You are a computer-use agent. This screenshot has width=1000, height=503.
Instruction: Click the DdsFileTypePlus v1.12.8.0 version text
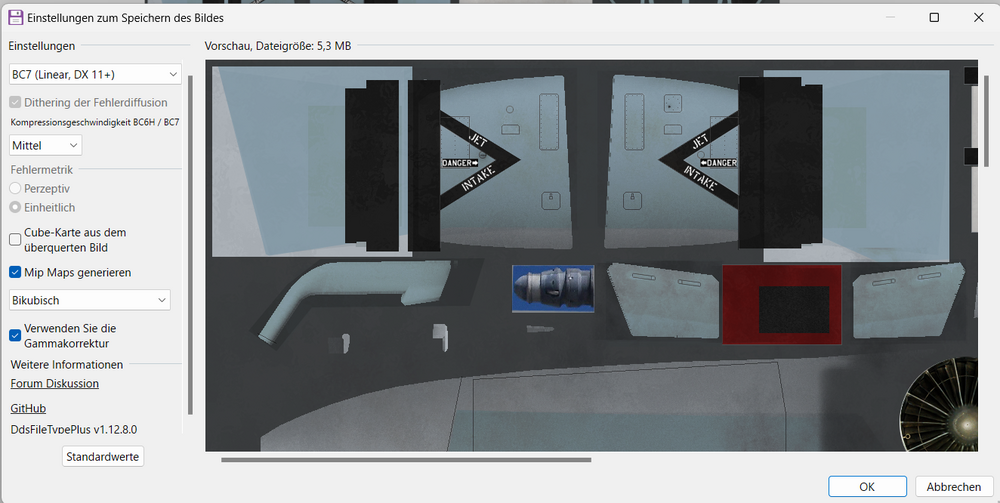point(74,430)
